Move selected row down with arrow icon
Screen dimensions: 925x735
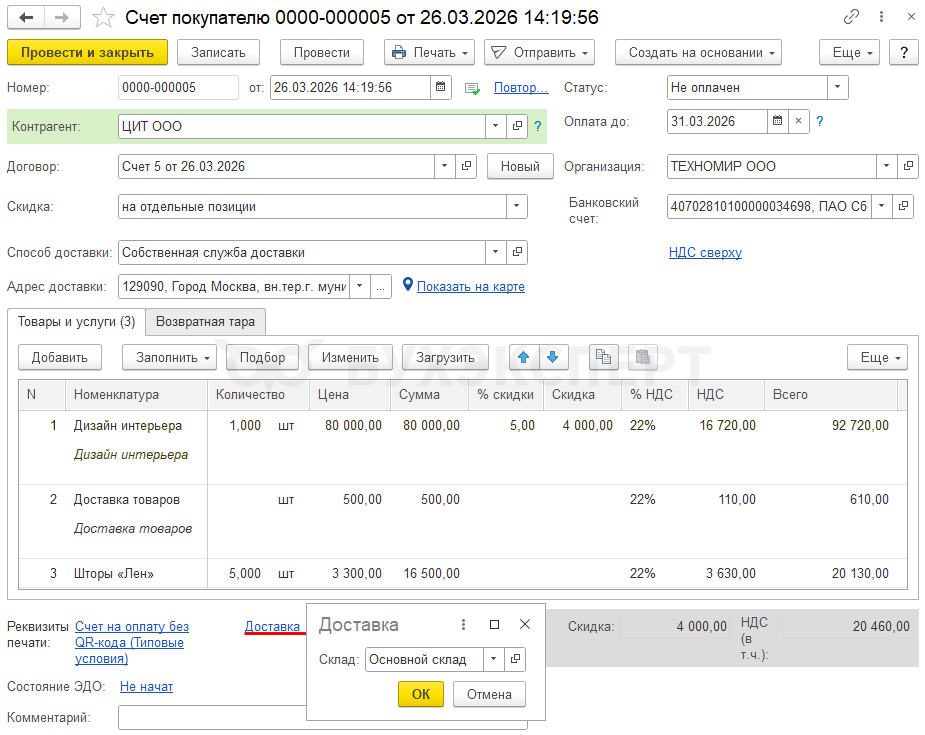[552, 357]
